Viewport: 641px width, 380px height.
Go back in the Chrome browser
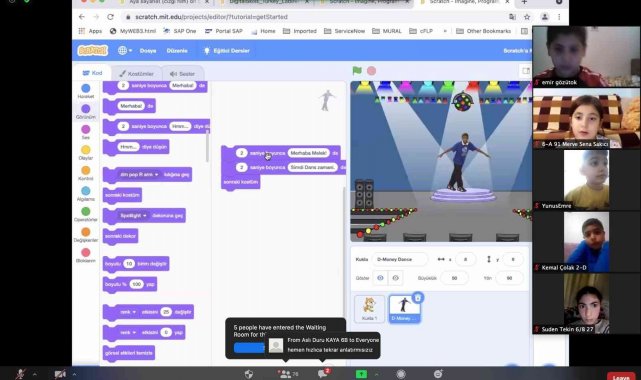click(x=82, y=17)
